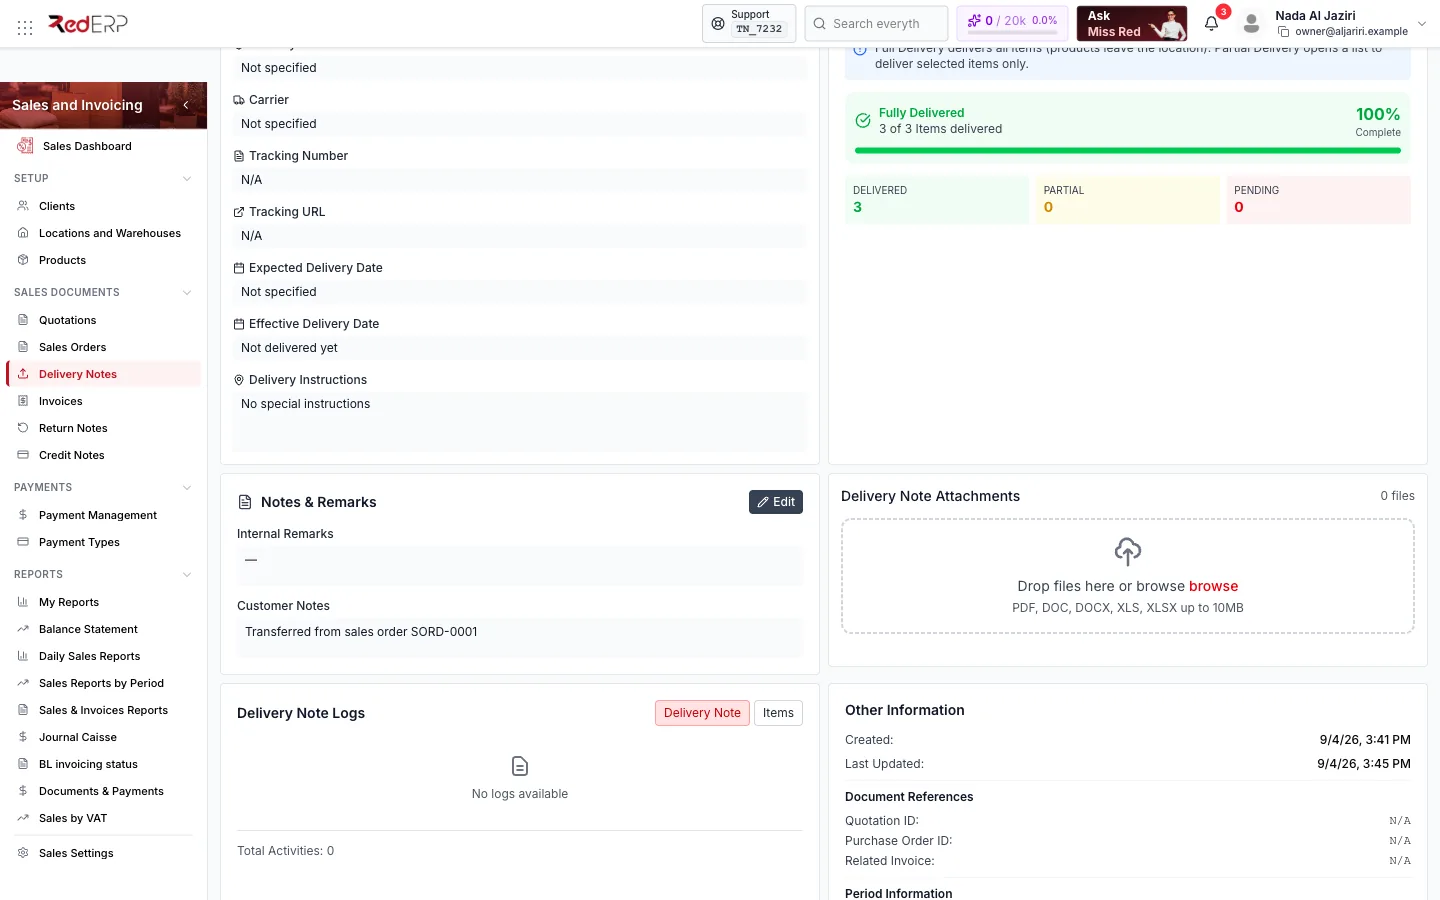Click the browse link to upload files
The height and width of the screenshot is (900, 1440).
pos(1213,586)
